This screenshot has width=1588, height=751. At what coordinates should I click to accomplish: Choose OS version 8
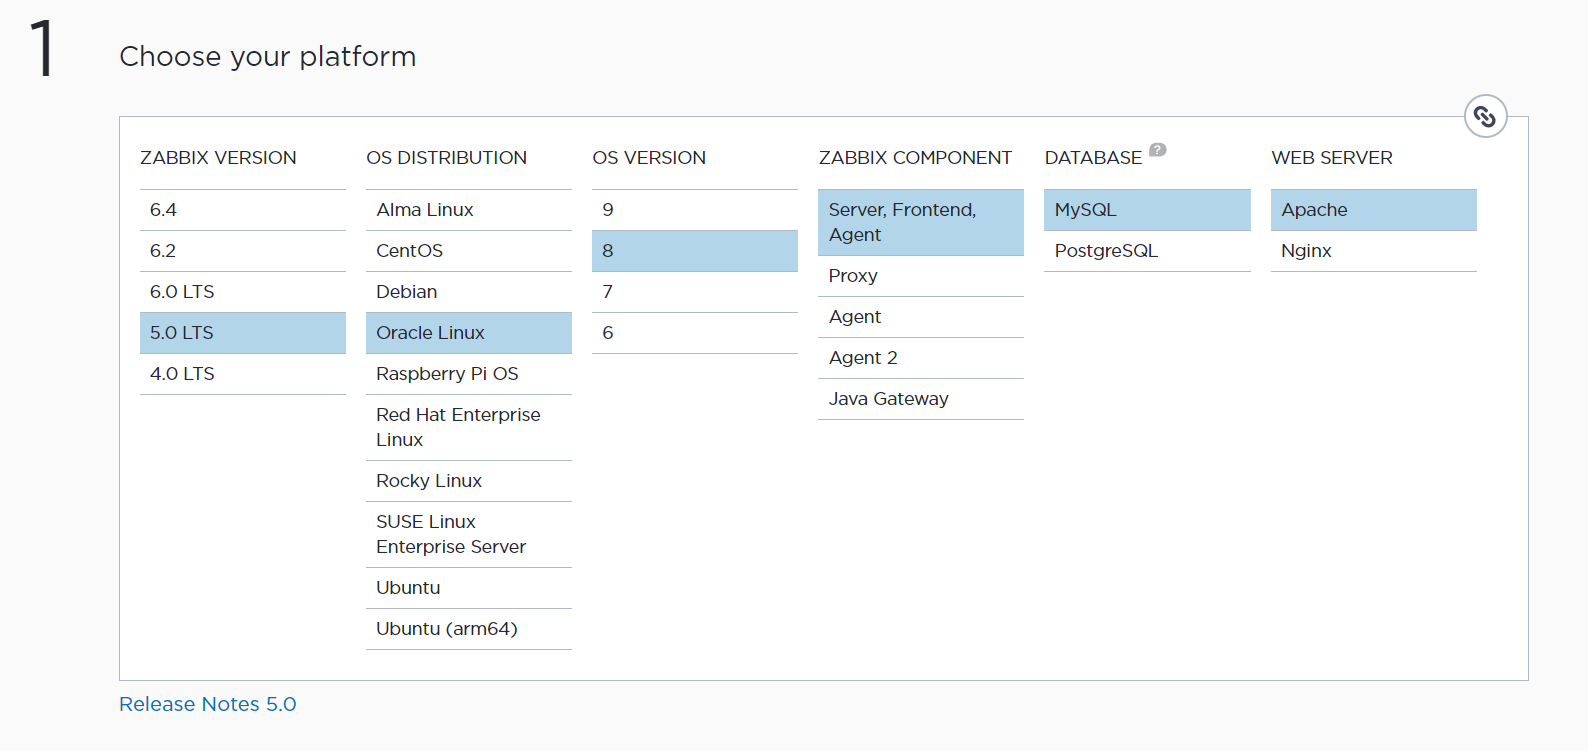pos(695,251)
